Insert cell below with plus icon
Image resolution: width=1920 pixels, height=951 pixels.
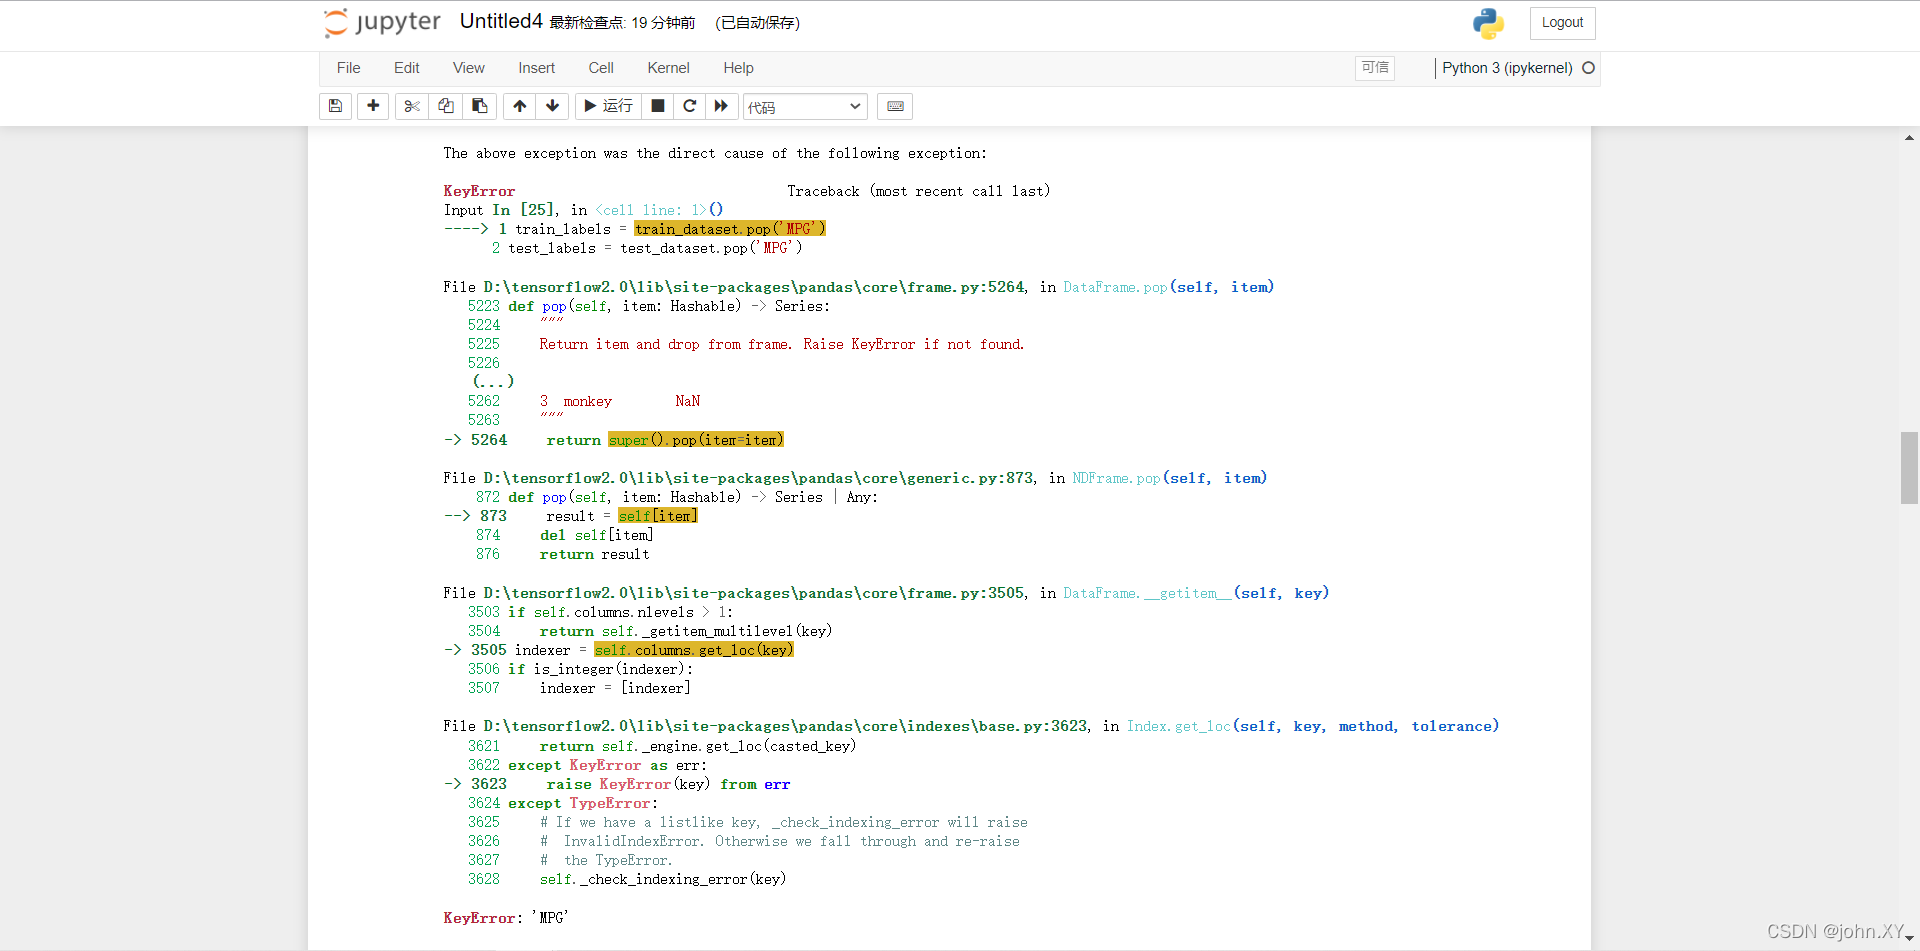(373, 106)
